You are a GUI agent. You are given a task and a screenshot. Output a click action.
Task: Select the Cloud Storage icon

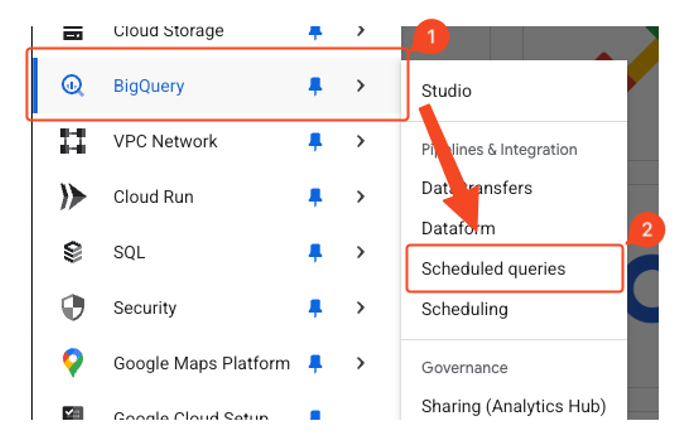pos(72,33)
